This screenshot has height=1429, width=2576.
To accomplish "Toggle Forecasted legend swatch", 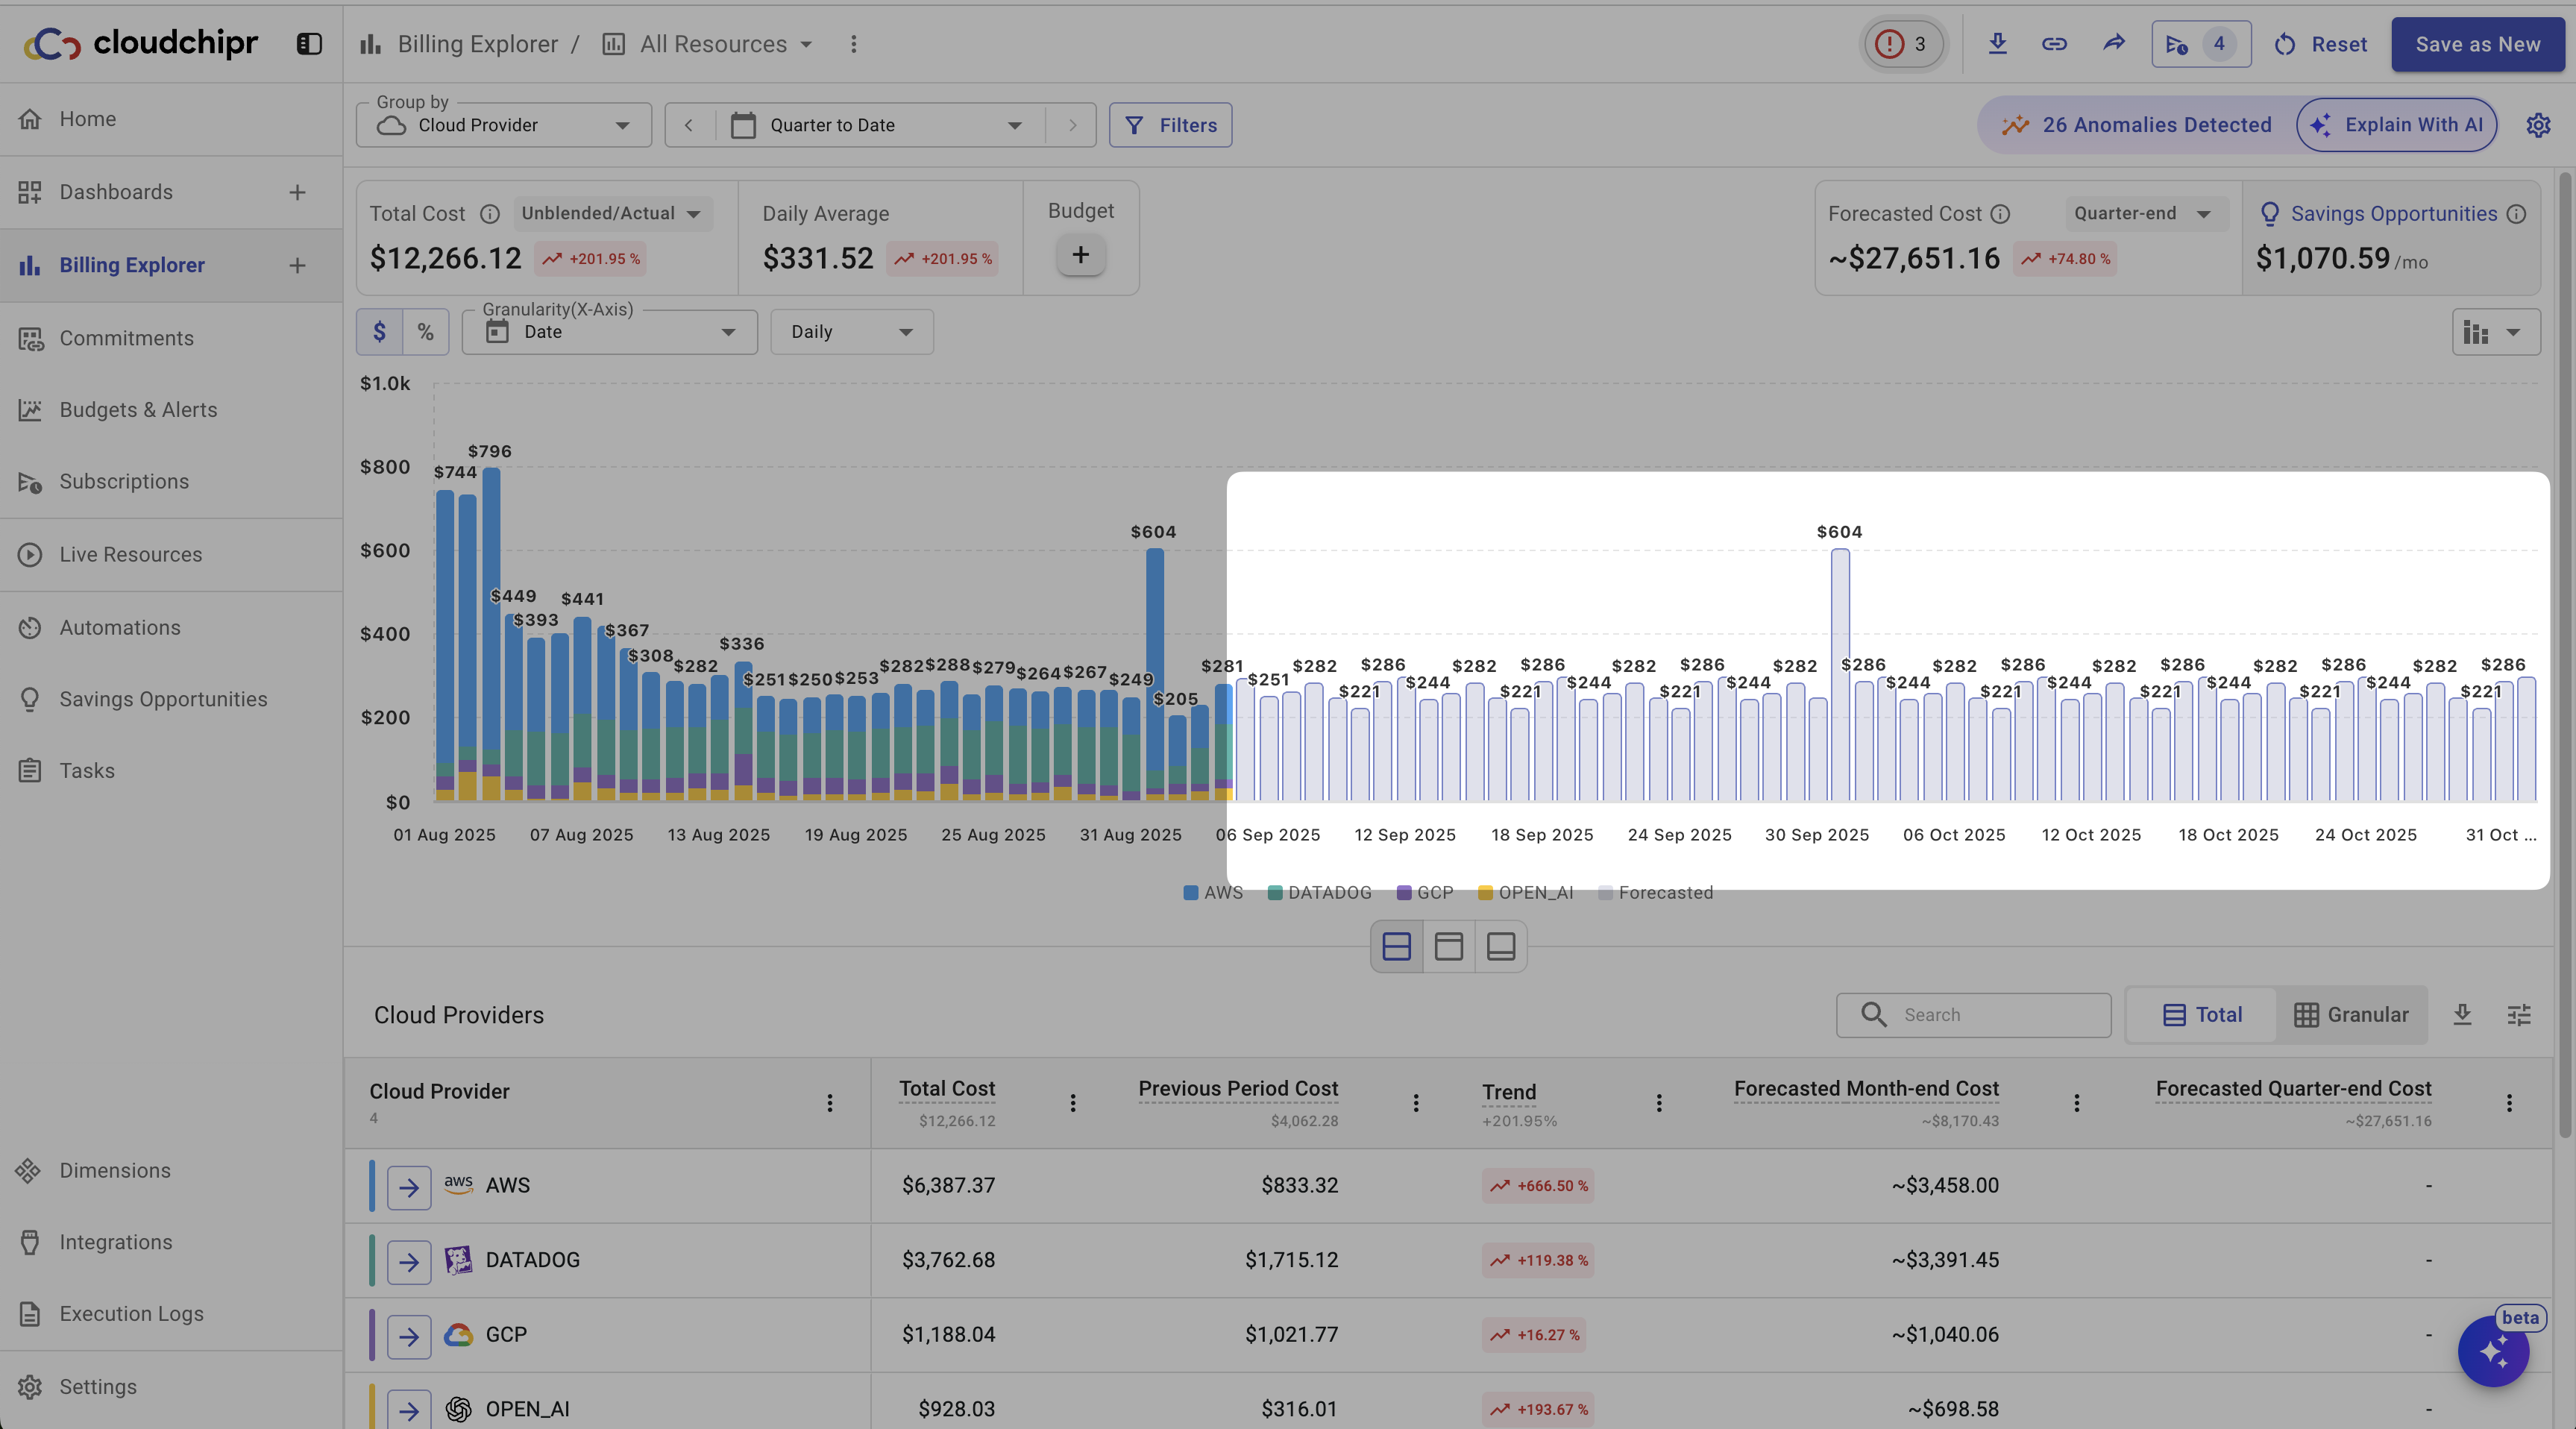I will 1604,892.
